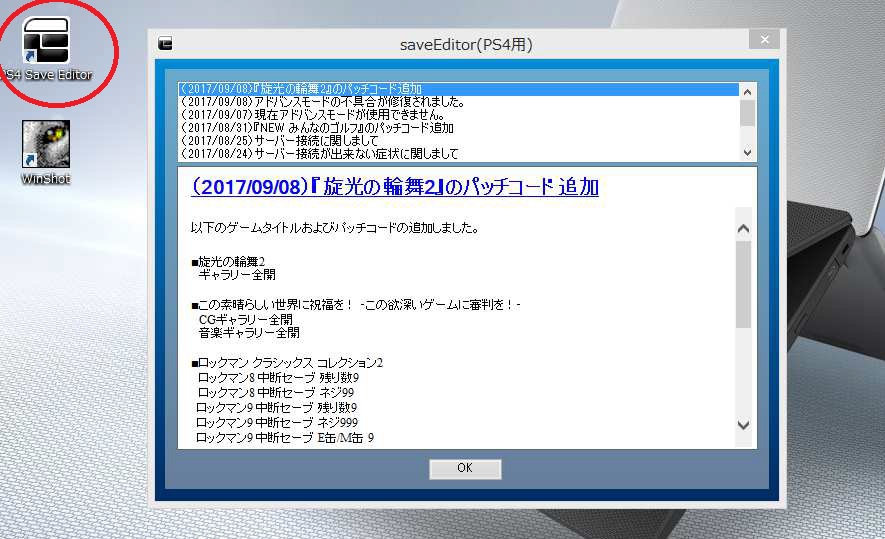This screenshot has width=885, height=539.
Task: Select the news item about 旋光の輪舞2 patch code
Action: [x=458, y=89]
